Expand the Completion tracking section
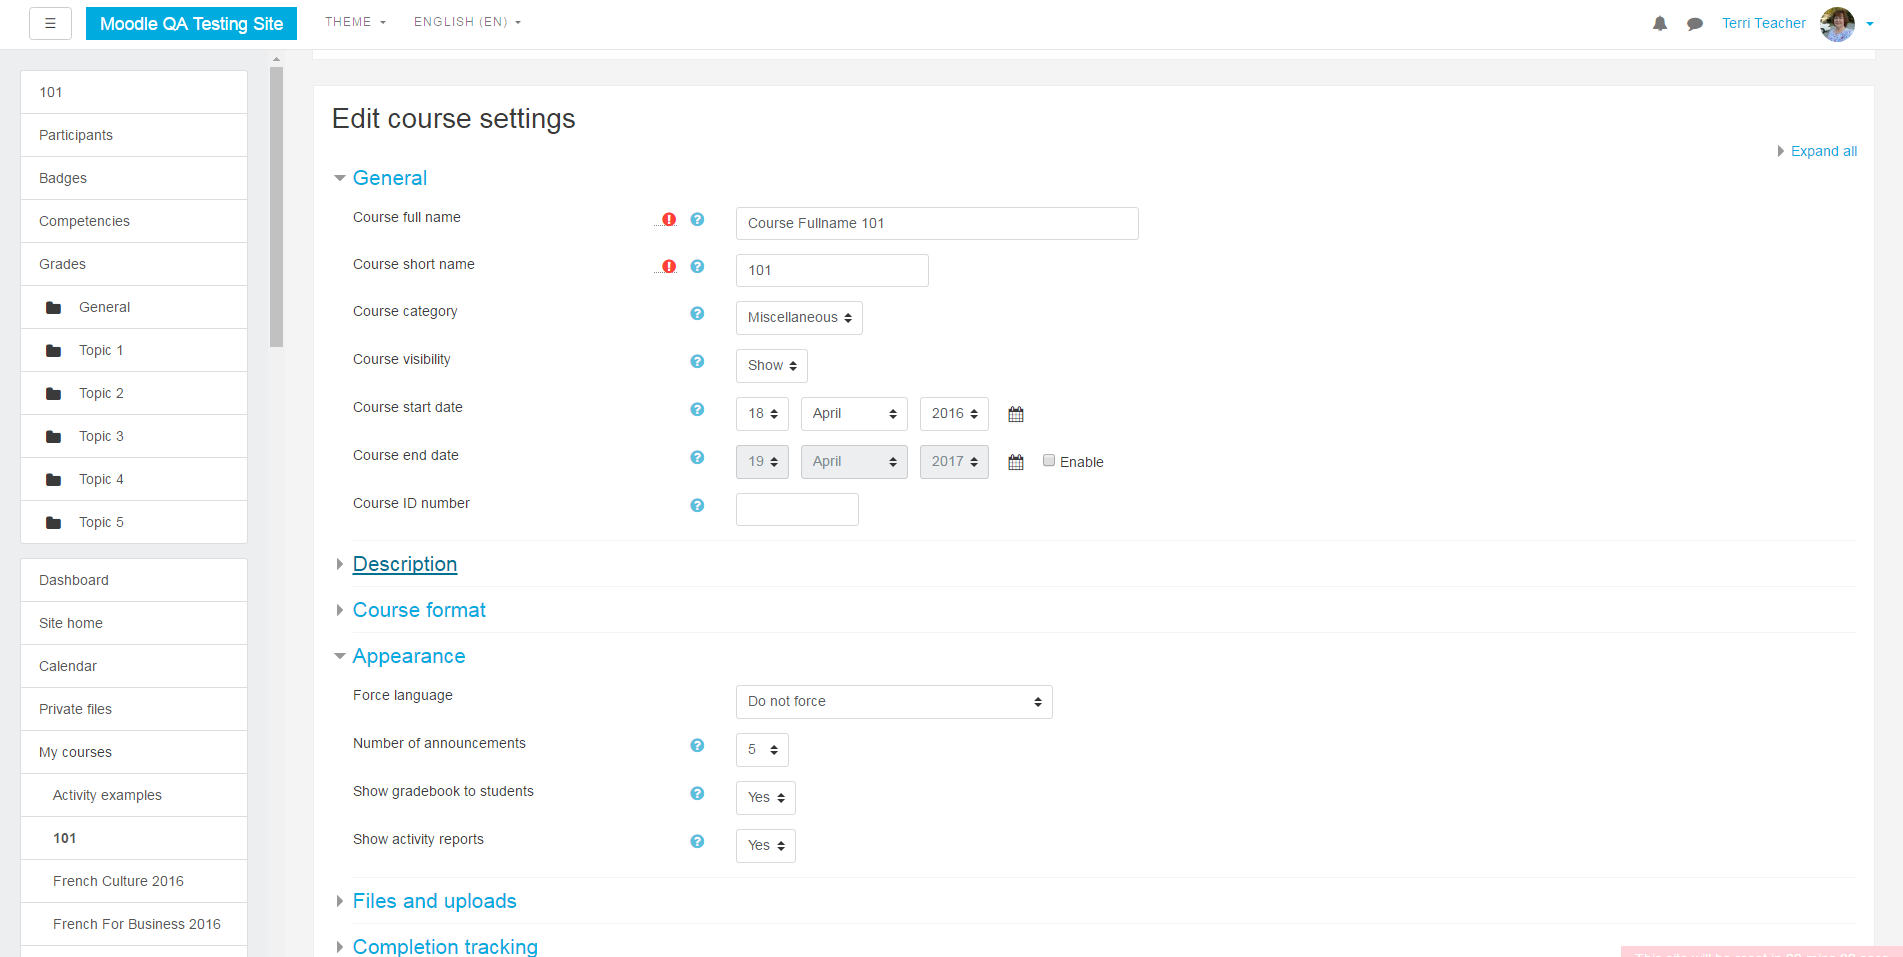This screenshot has width=1903, height=957. click(445, 946)
